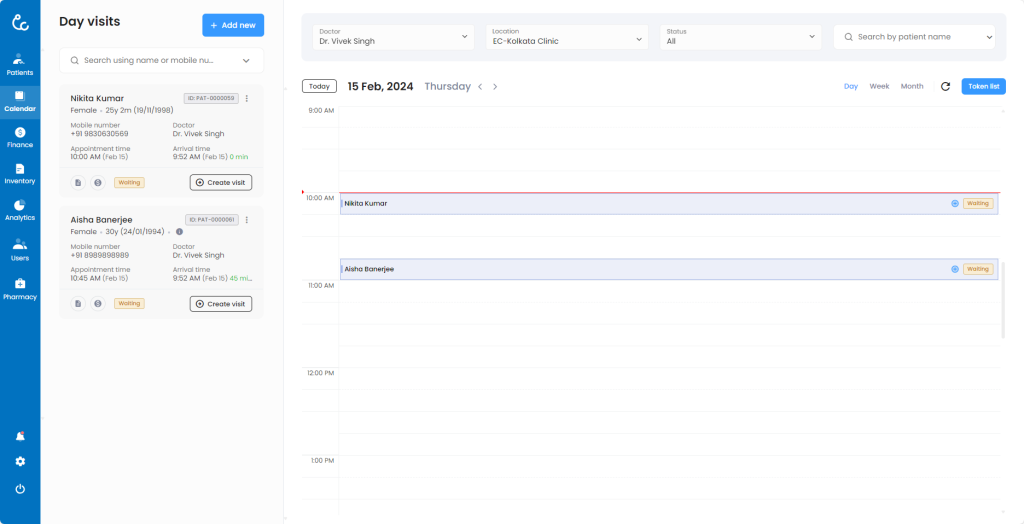The height and width of the screenshot is (524, 1024).
Task: Click Create visit for Aisha Banerjee
Action: pos(221,304)
